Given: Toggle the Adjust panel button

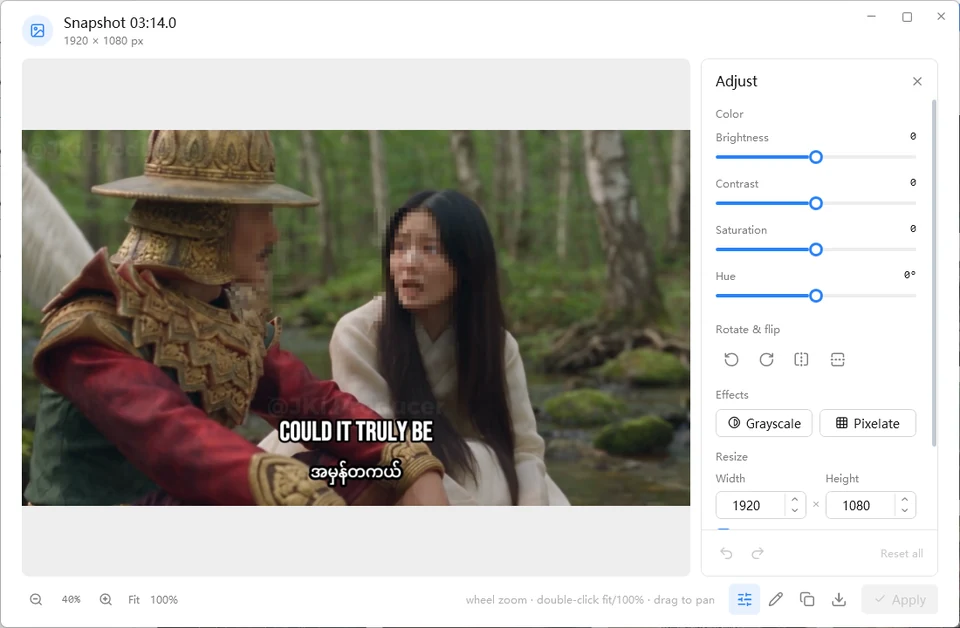Looking at the screenshot, I should tap(744, 599).
